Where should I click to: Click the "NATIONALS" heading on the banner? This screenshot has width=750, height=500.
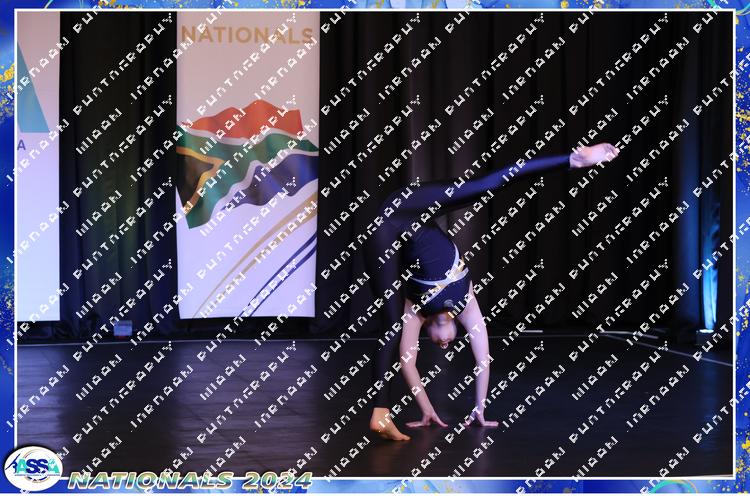[x=247, y=35]
